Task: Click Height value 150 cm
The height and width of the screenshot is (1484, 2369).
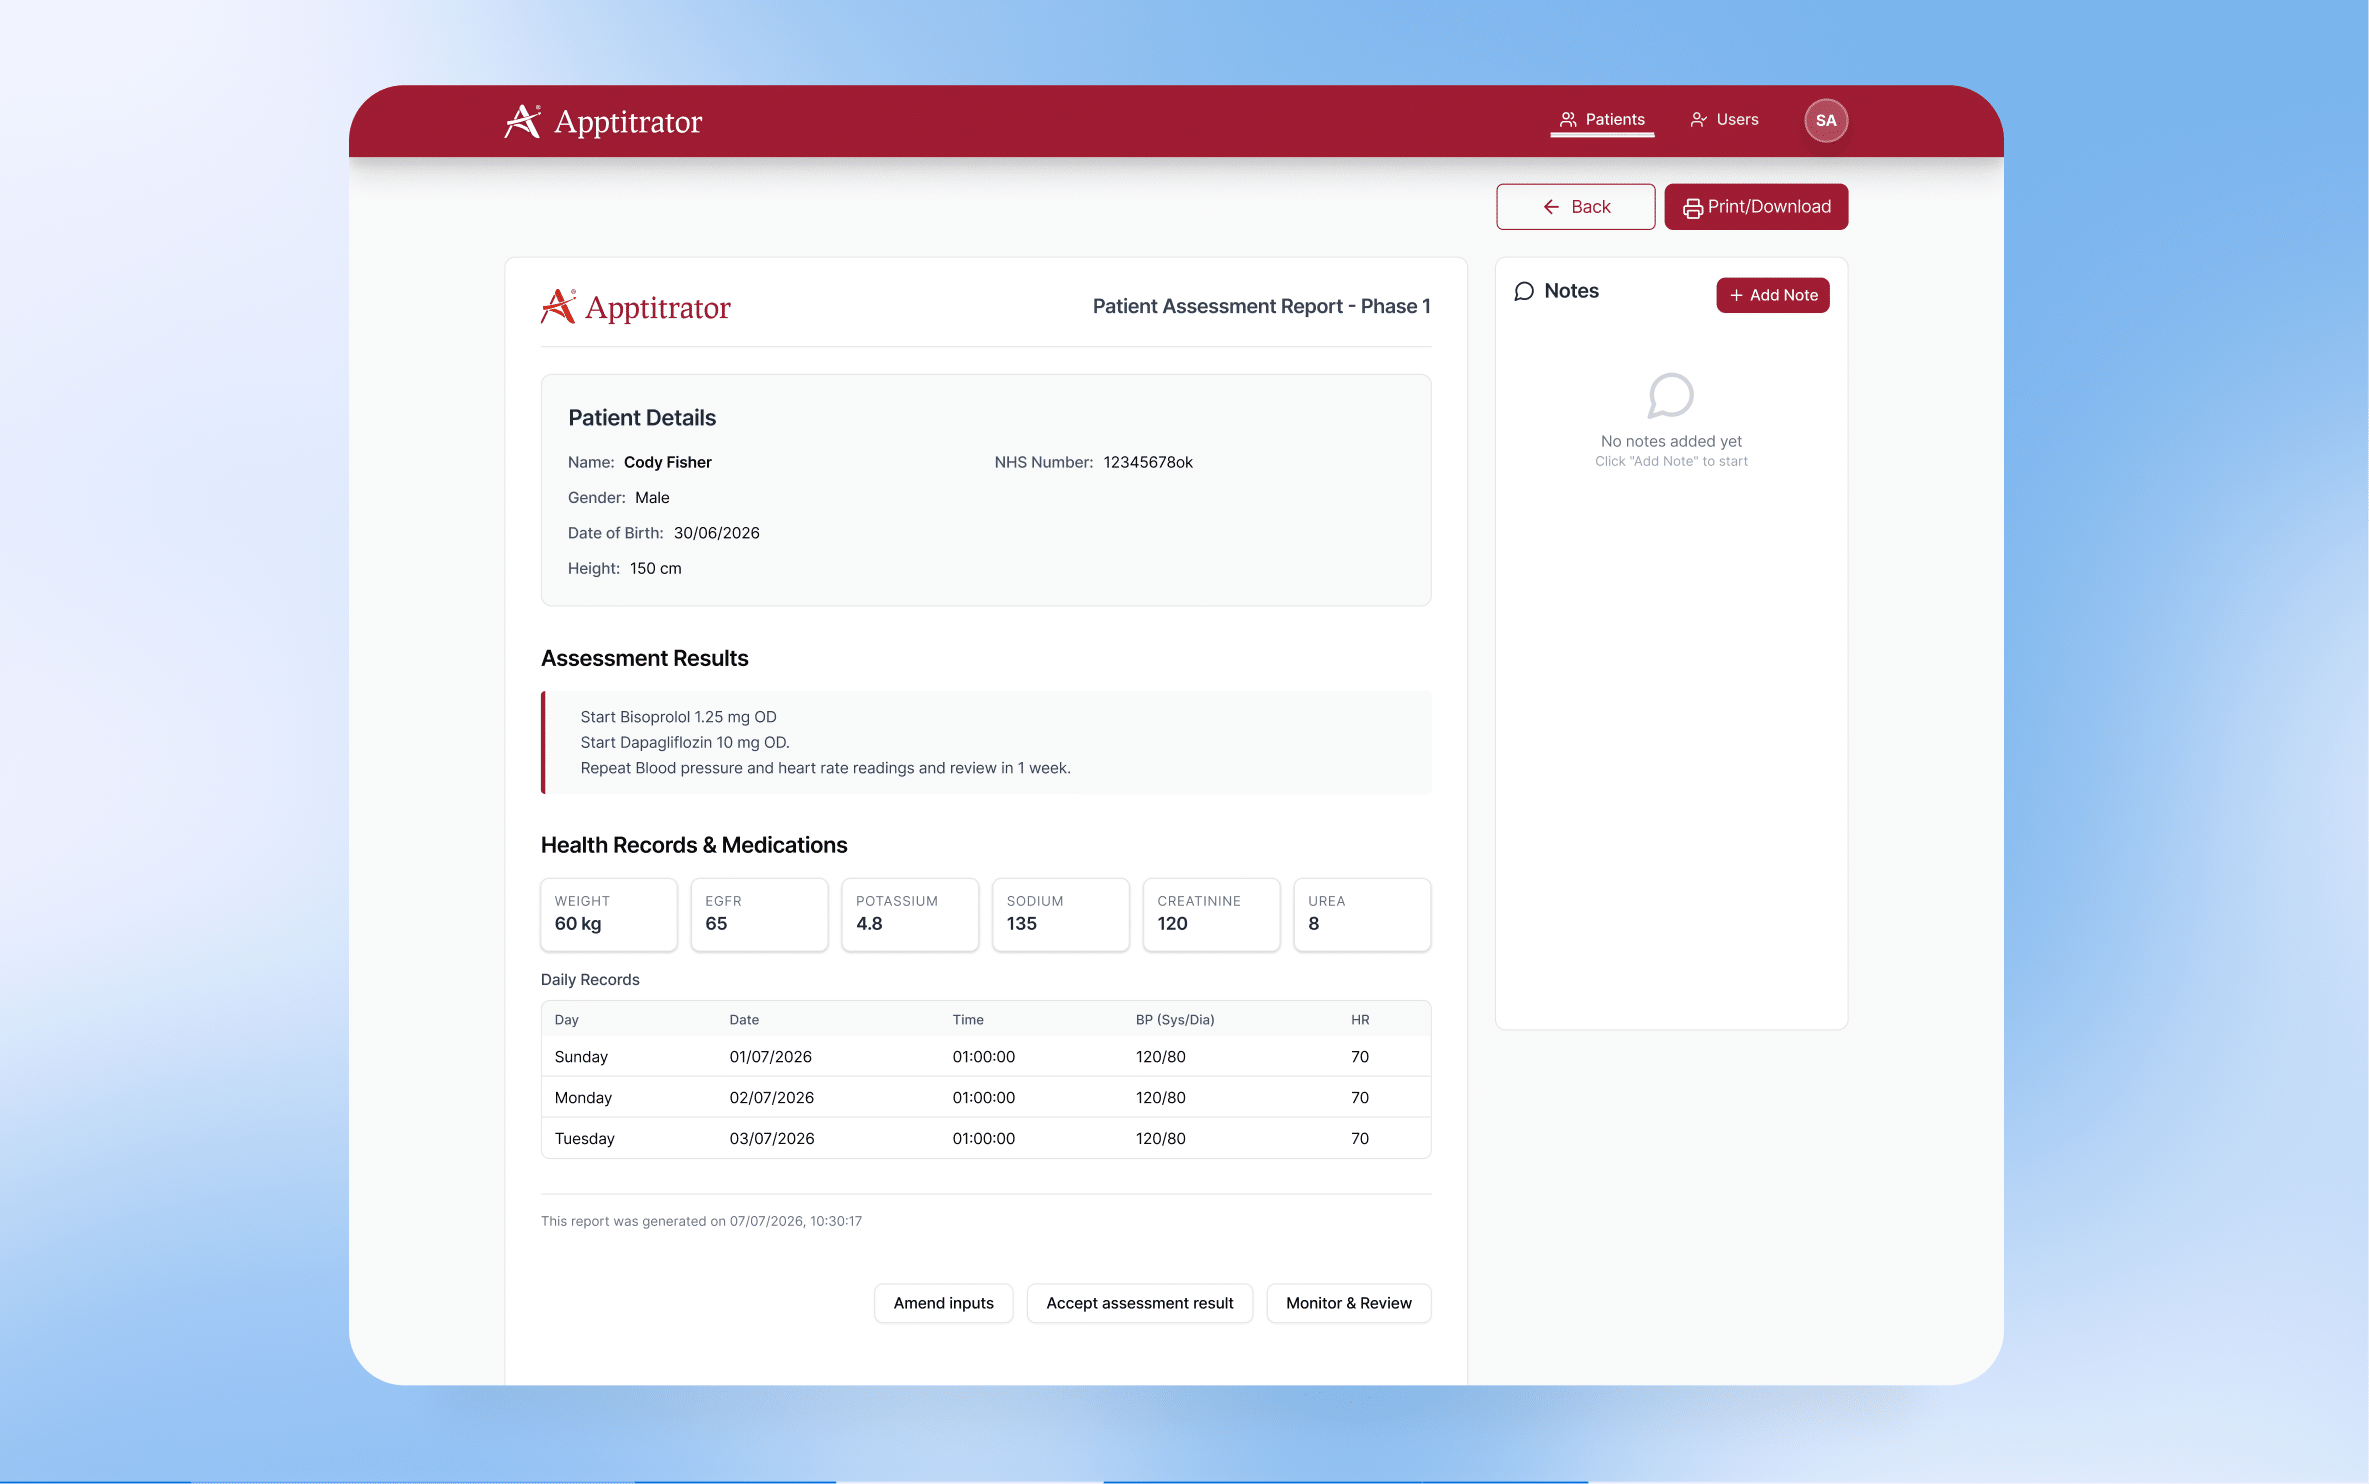Action: (x=655, y=568)
